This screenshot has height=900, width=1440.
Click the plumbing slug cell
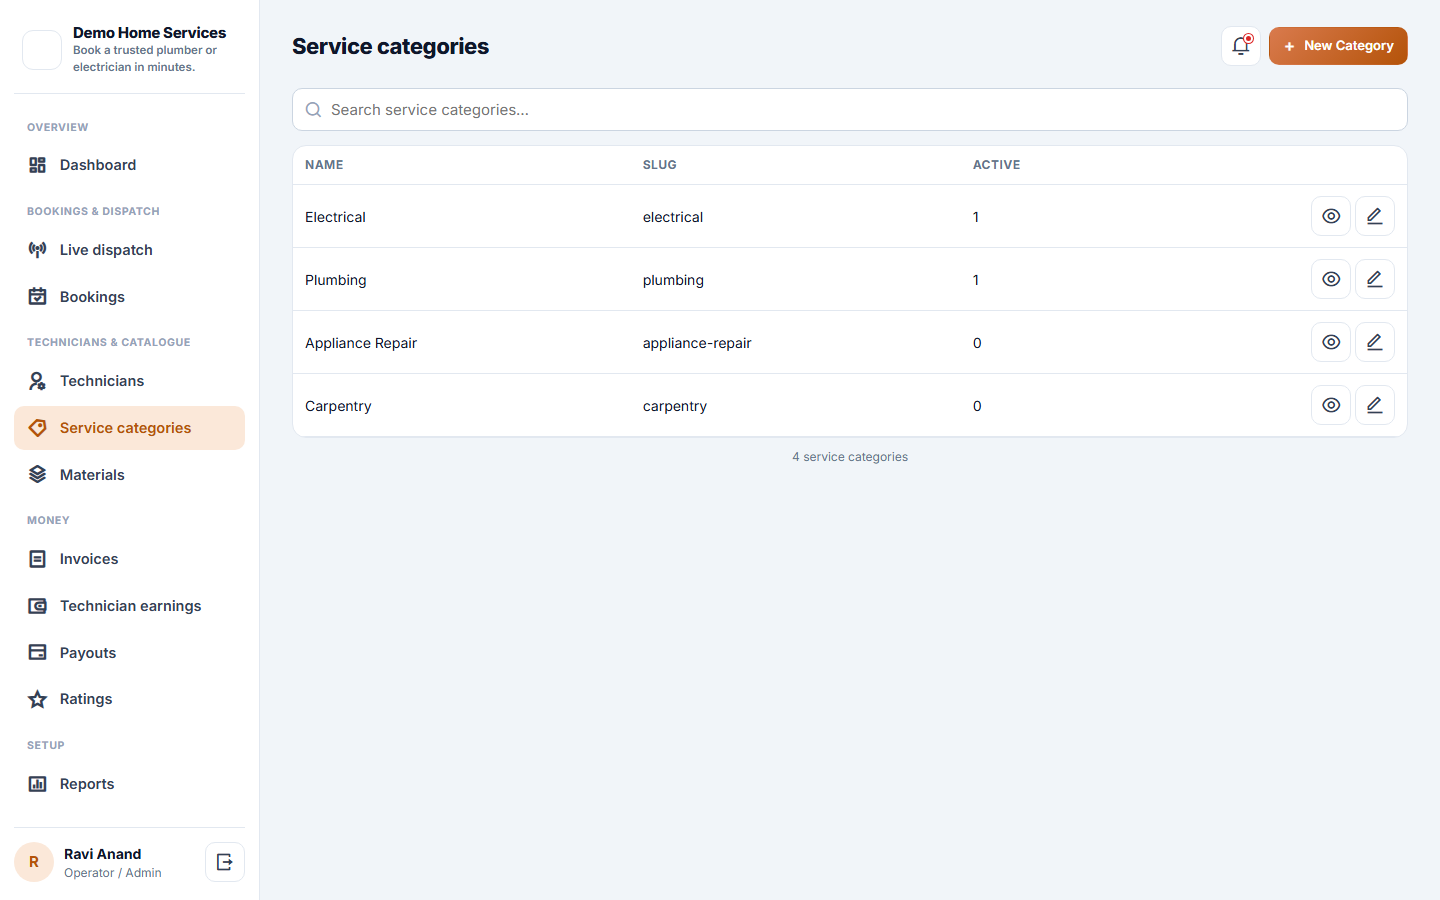(x=673, y=280)
